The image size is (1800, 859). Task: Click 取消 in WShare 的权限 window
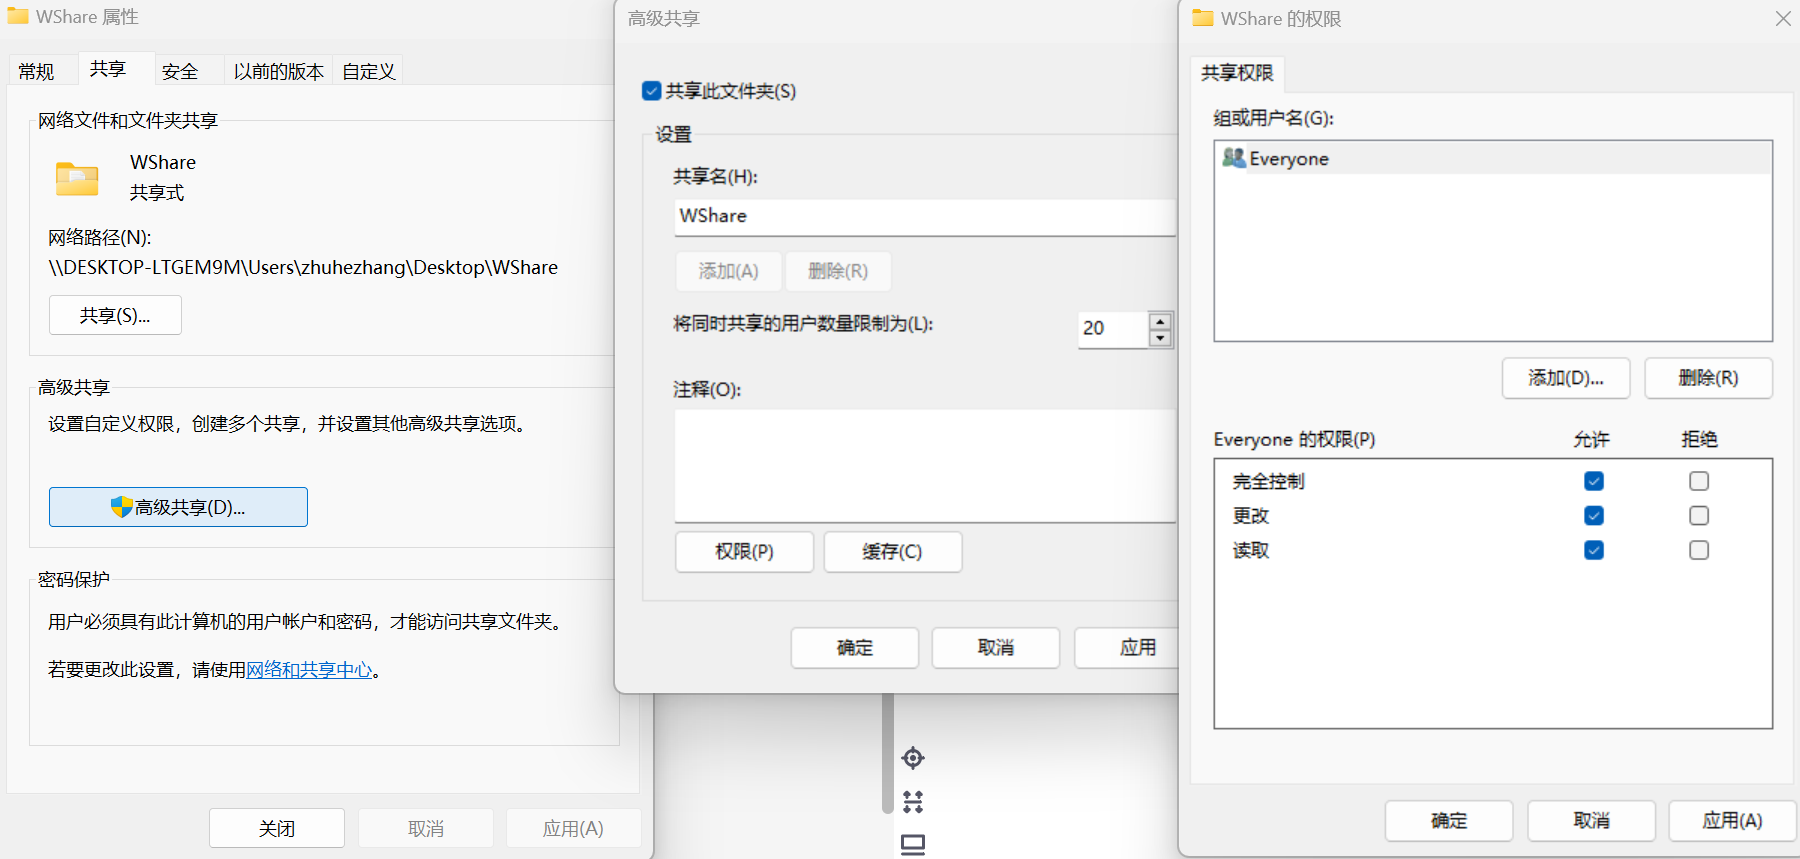(1592, 821)
